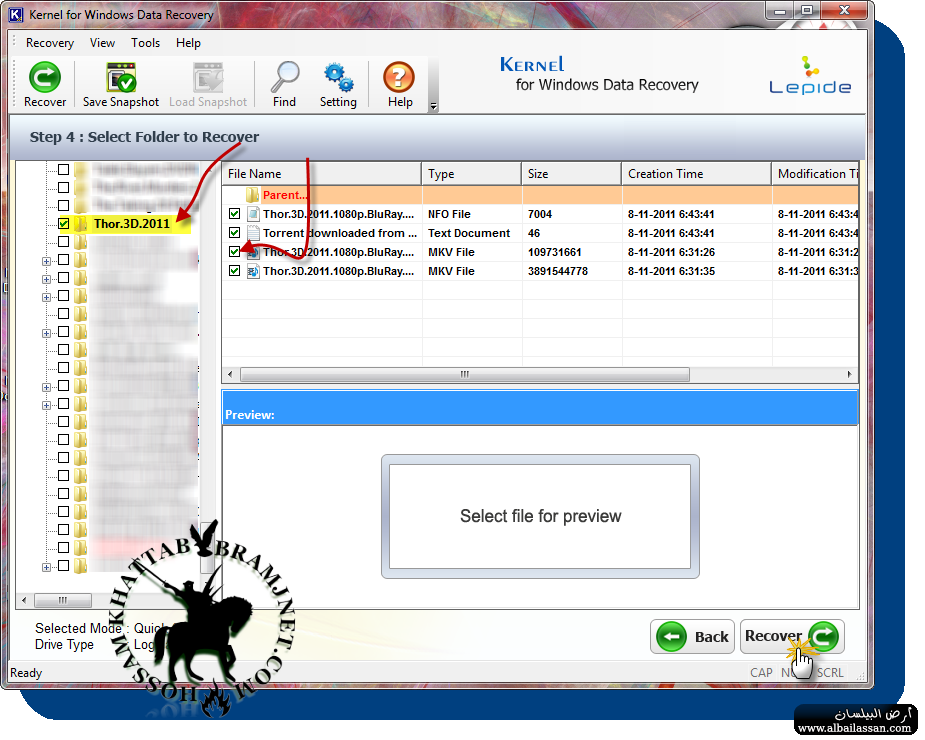The height and width of the screenshot is (740, 925).
Task: Click the size value 46
Action: tap(534, 233)
